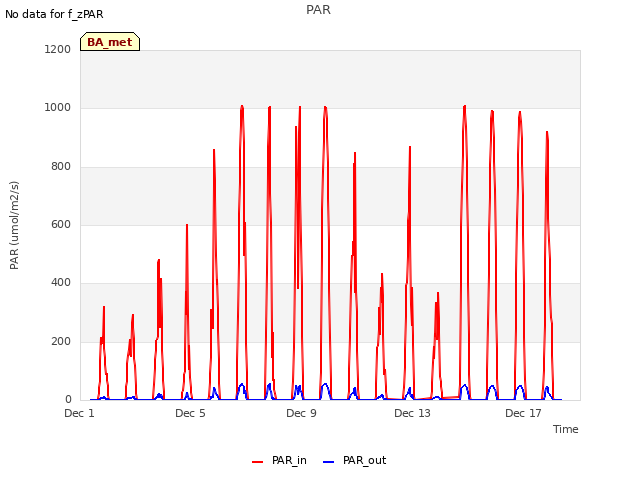Click the 1200 y-axis tick label
Image resolution: width=640 pixels, height=480 pixels.
58,49
